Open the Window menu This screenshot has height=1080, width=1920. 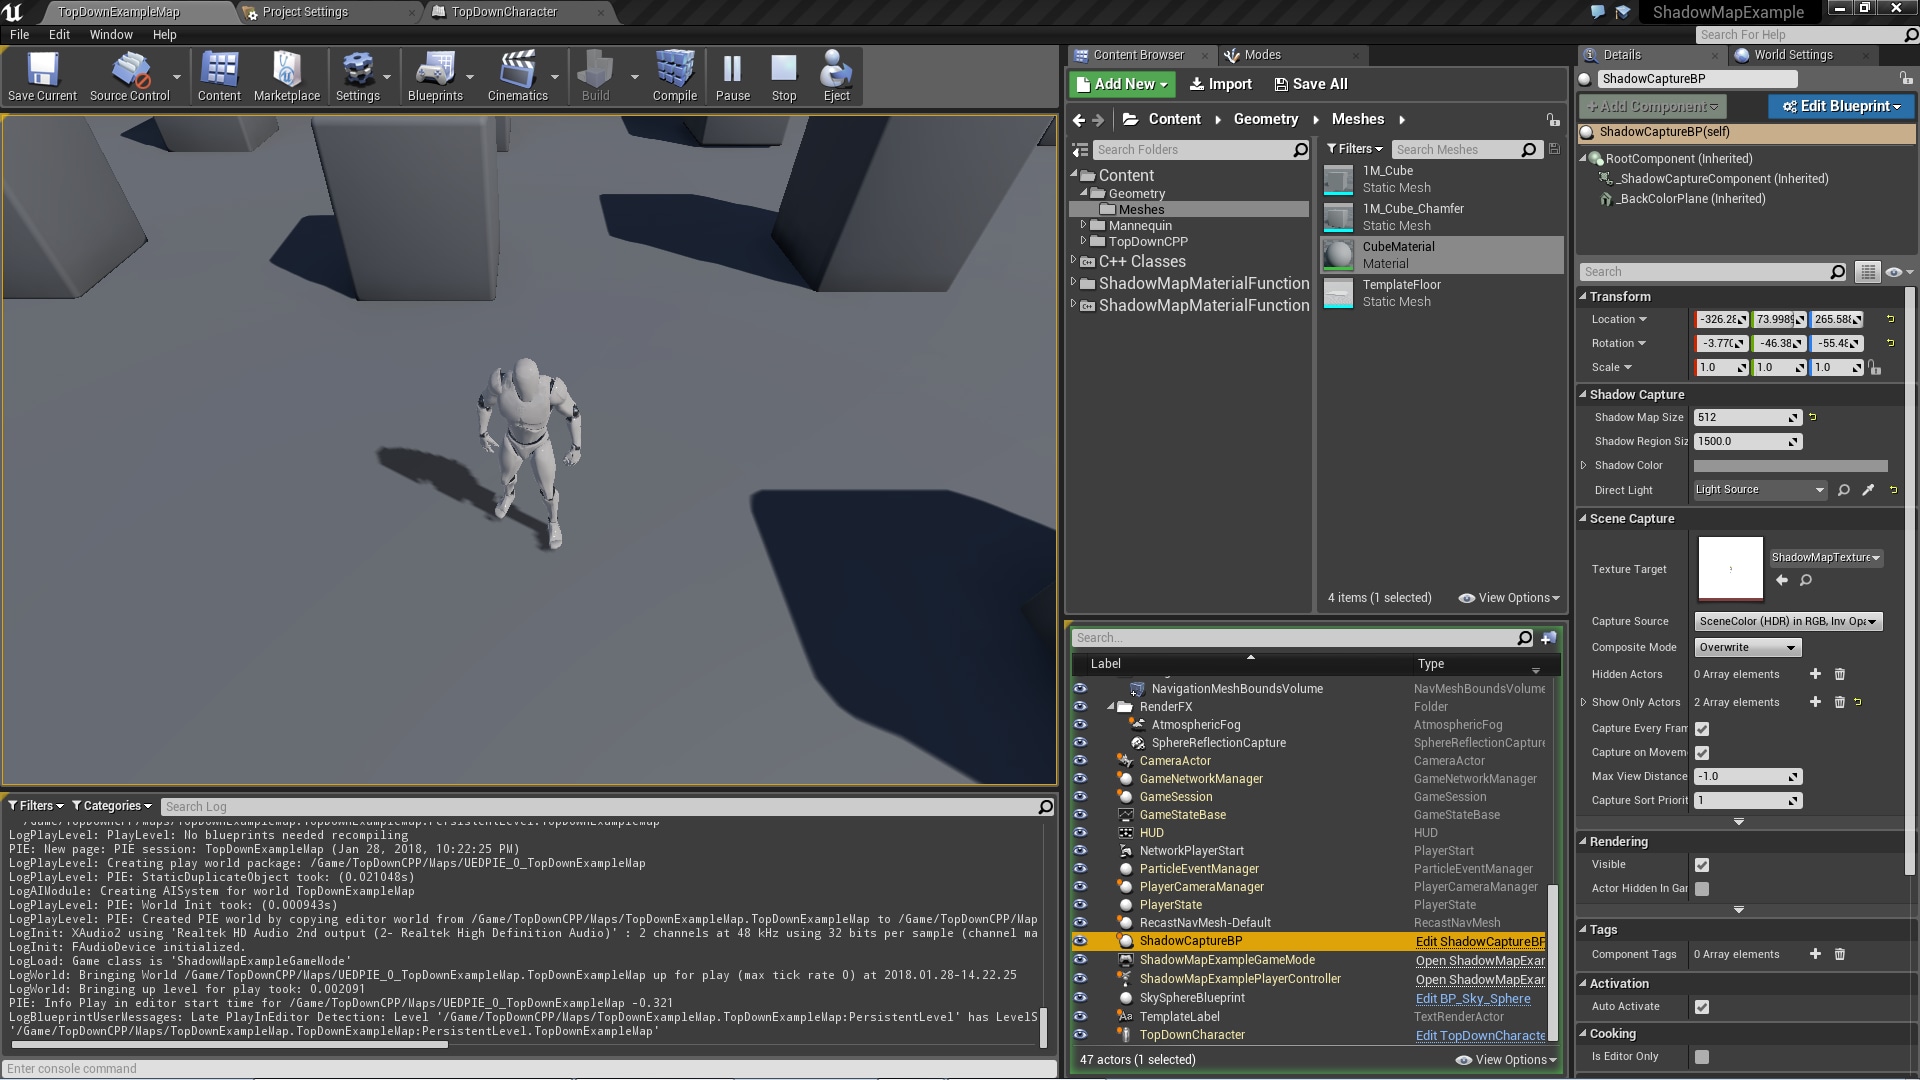[x=111, y=34]
